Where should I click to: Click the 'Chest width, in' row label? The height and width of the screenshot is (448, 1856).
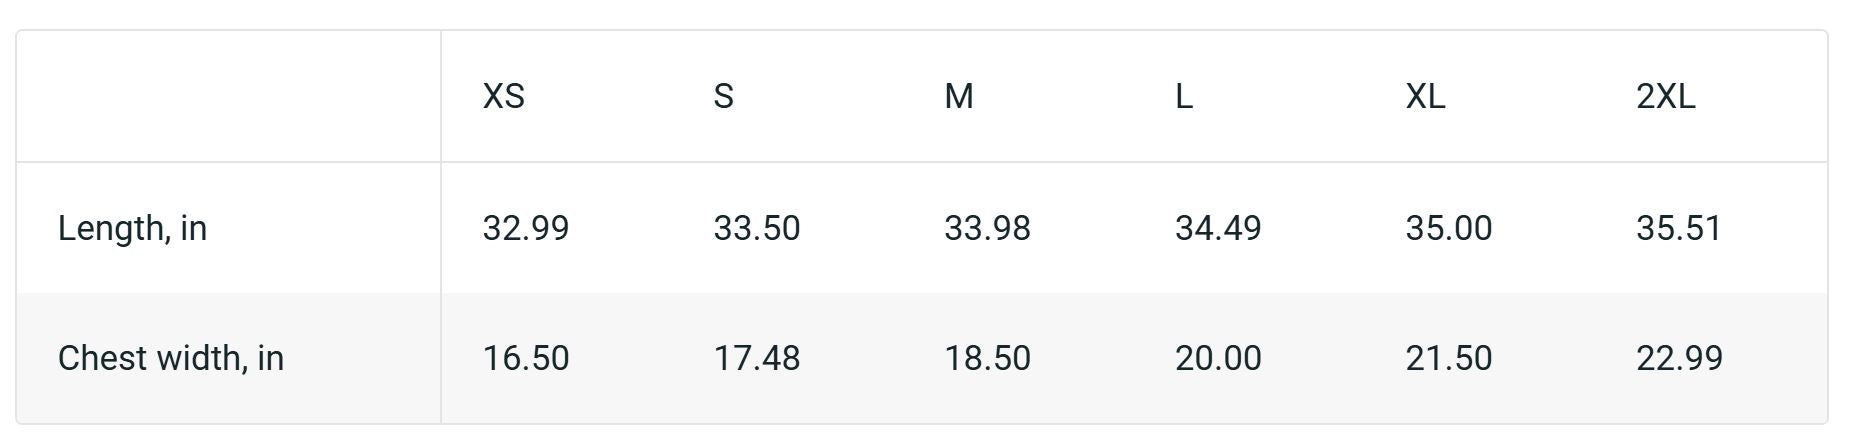click(x=171, y=358)
